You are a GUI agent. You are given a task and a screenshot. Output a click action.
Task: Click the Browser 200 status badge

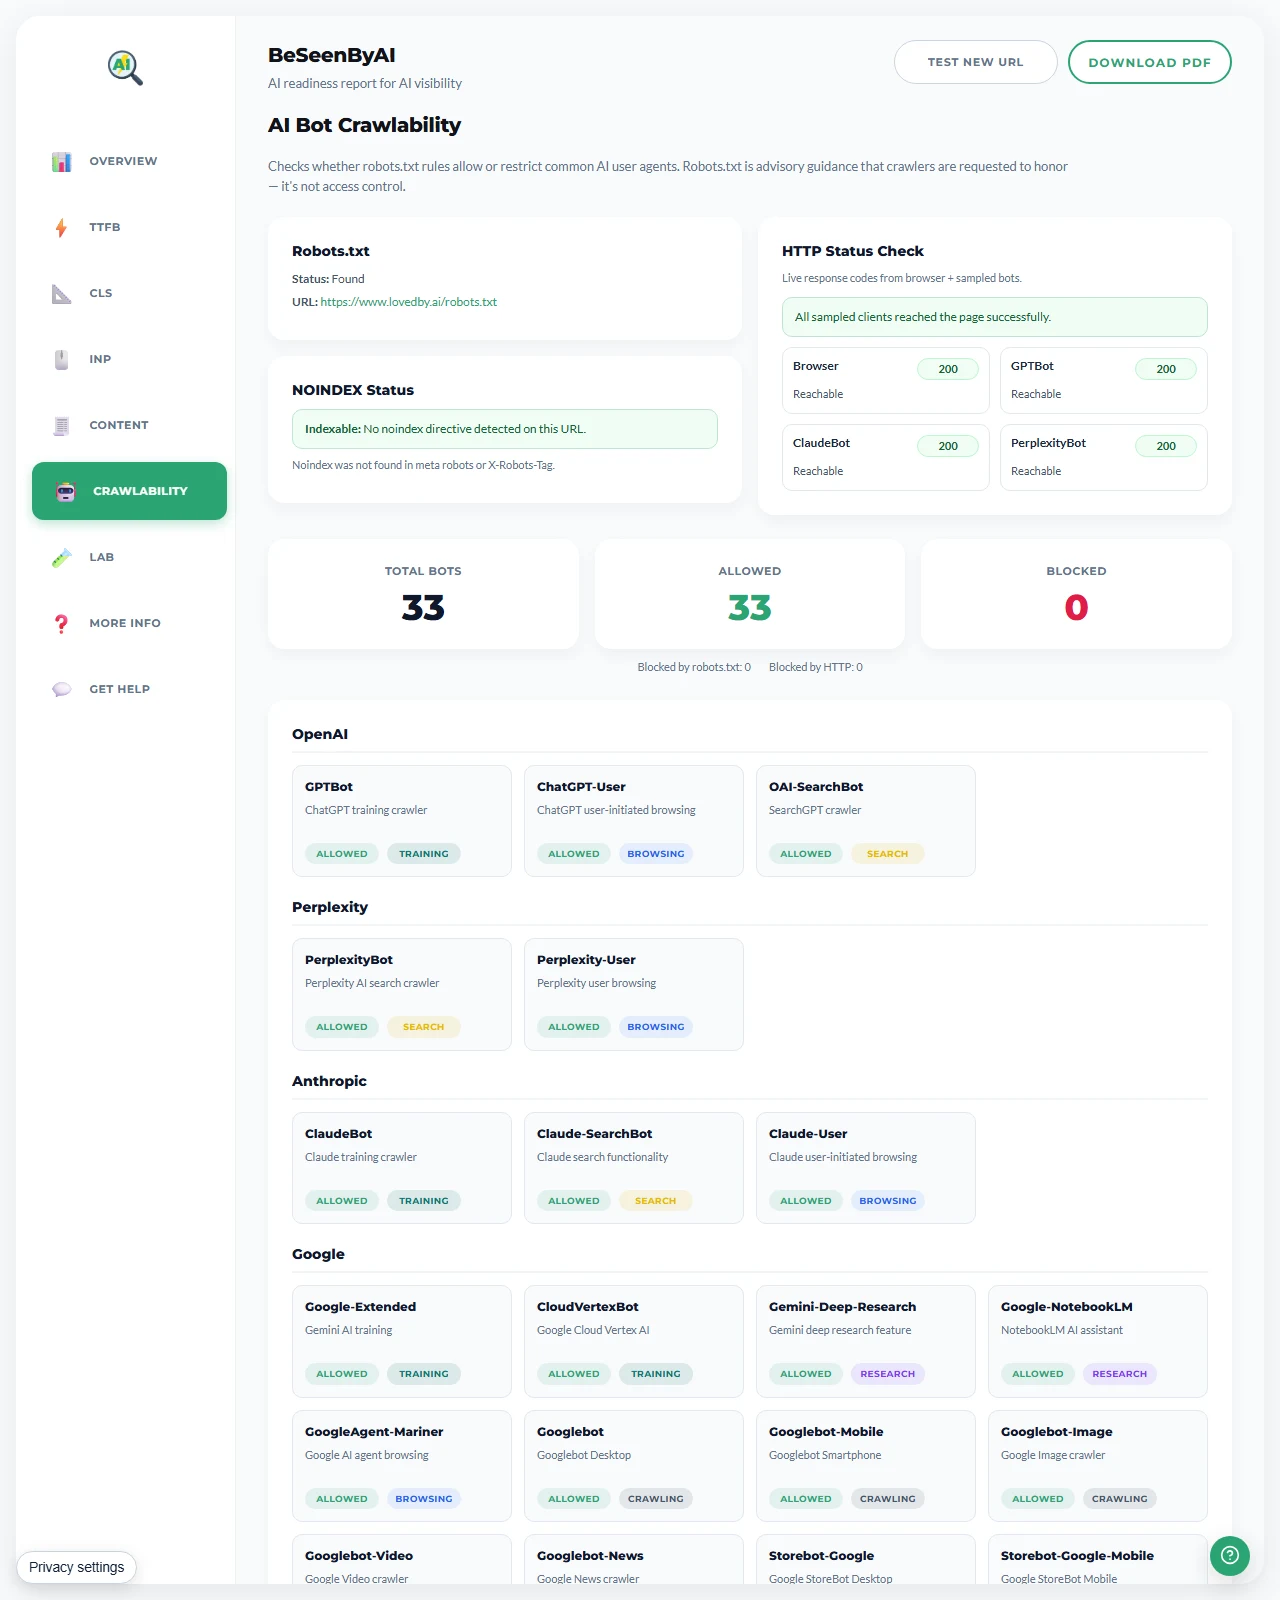click(x=948, y=369)
